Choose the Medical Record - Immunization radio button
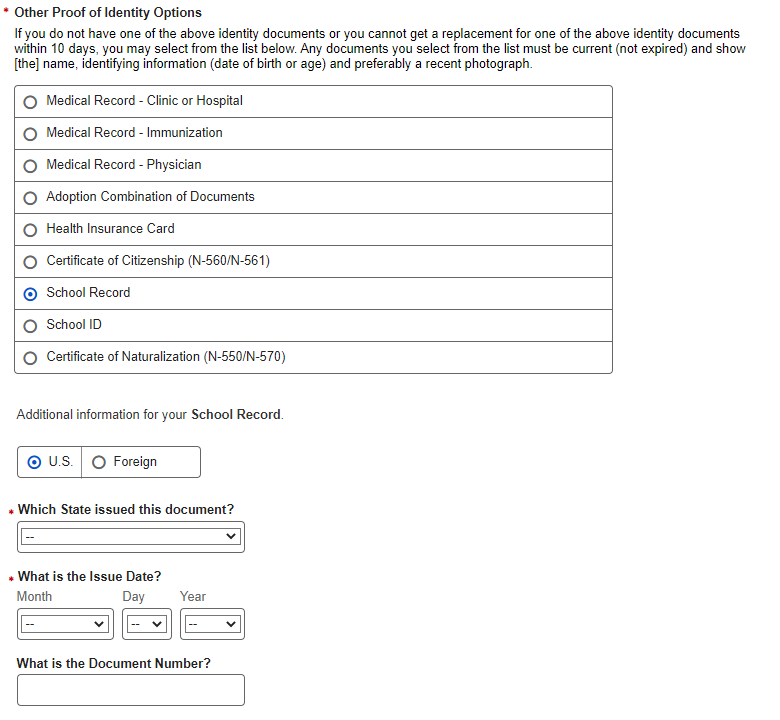 pyautogui.click(x=31, y=134)
